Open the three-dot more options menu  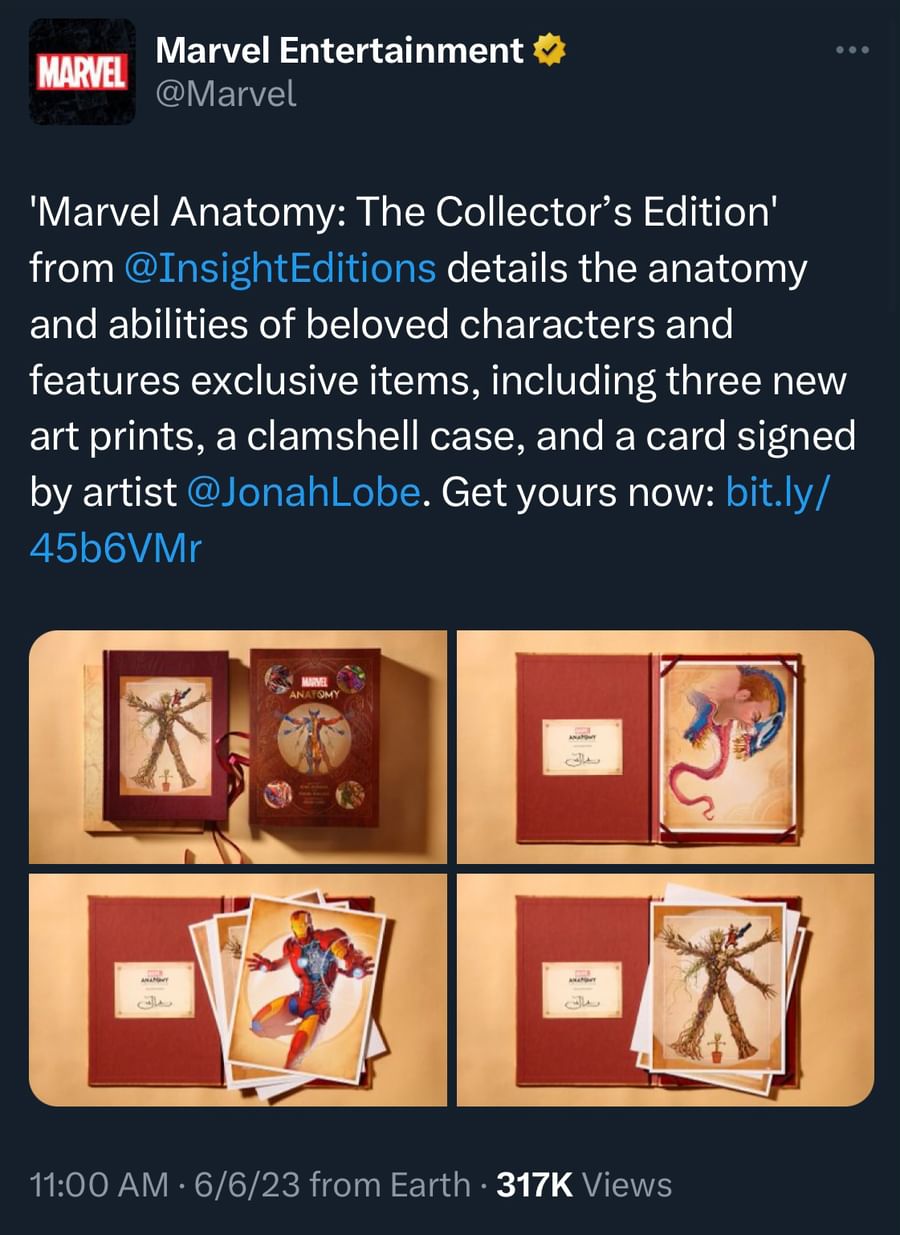point(853,49)
